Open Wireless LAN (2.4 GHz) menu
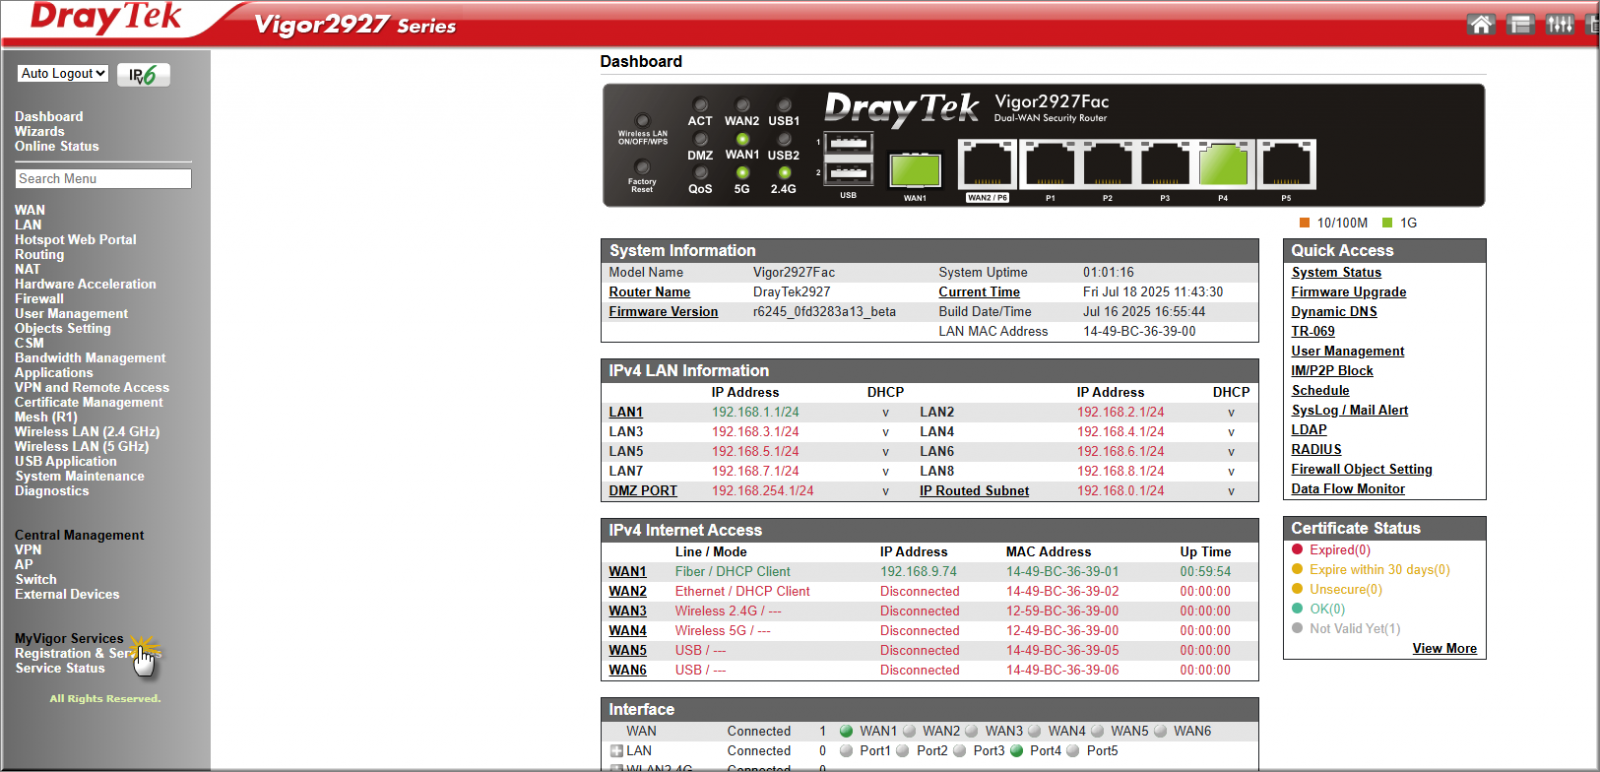The width and height of the screenshot is (1600, 772). [87, 432]
